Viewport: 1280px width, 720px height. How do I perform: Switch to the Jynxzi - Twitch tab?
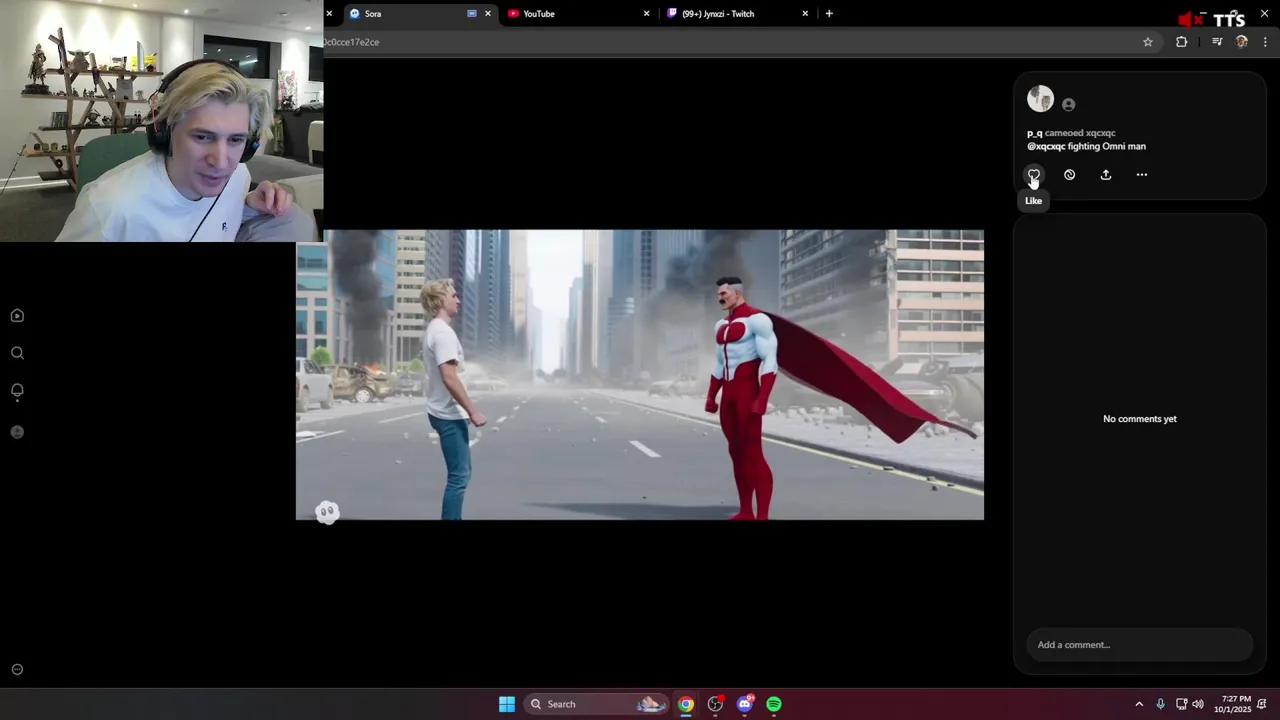click(737, 14)
